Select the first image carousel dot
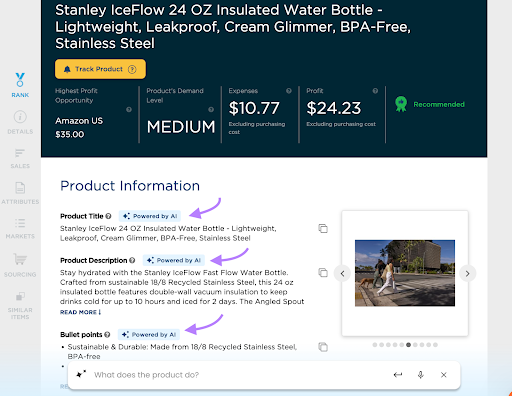The image size is (512, 396). [375, 345]
